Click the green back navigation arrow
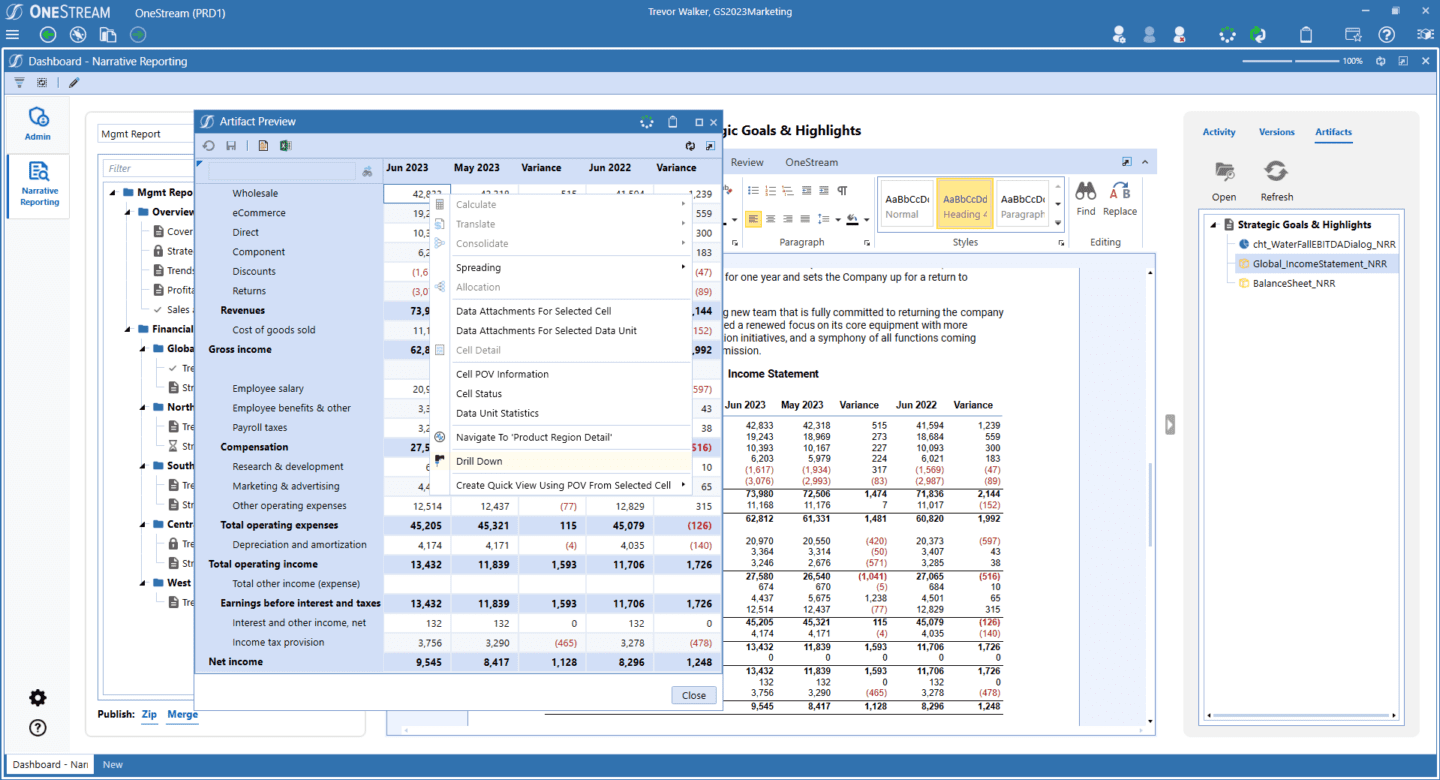 pyautogui.click(x=47, y=35)
